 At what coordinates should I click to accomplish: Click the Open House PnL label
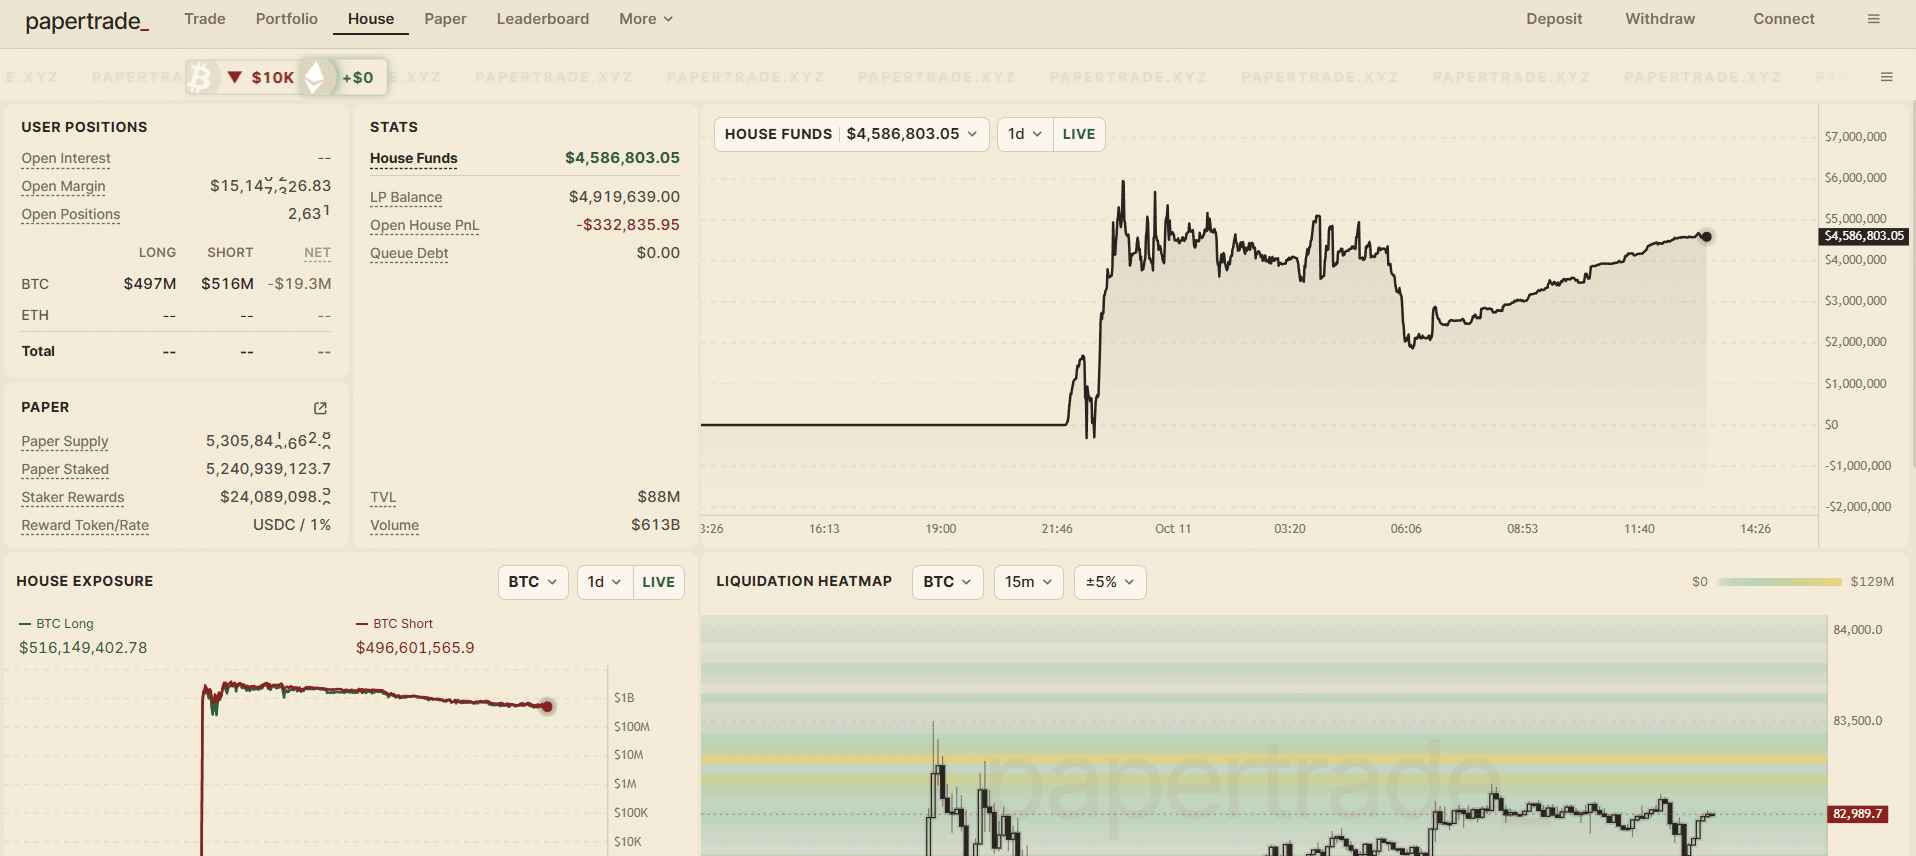pos(425,225)
